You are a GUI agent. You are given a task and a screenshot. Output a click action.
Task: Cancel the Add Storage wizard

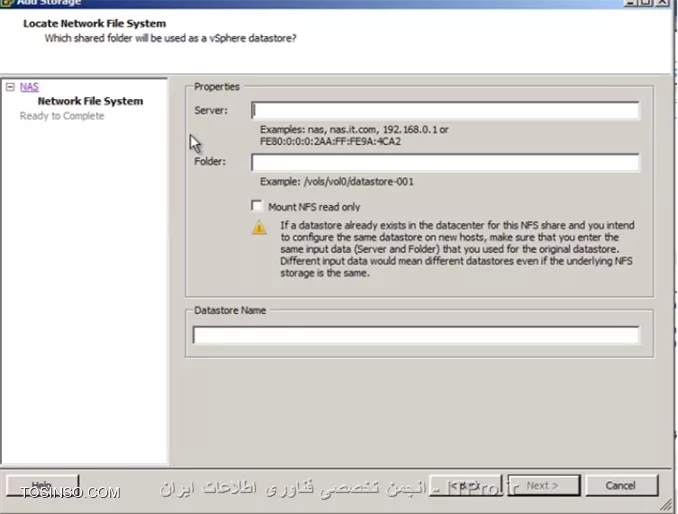coord(621,485)
